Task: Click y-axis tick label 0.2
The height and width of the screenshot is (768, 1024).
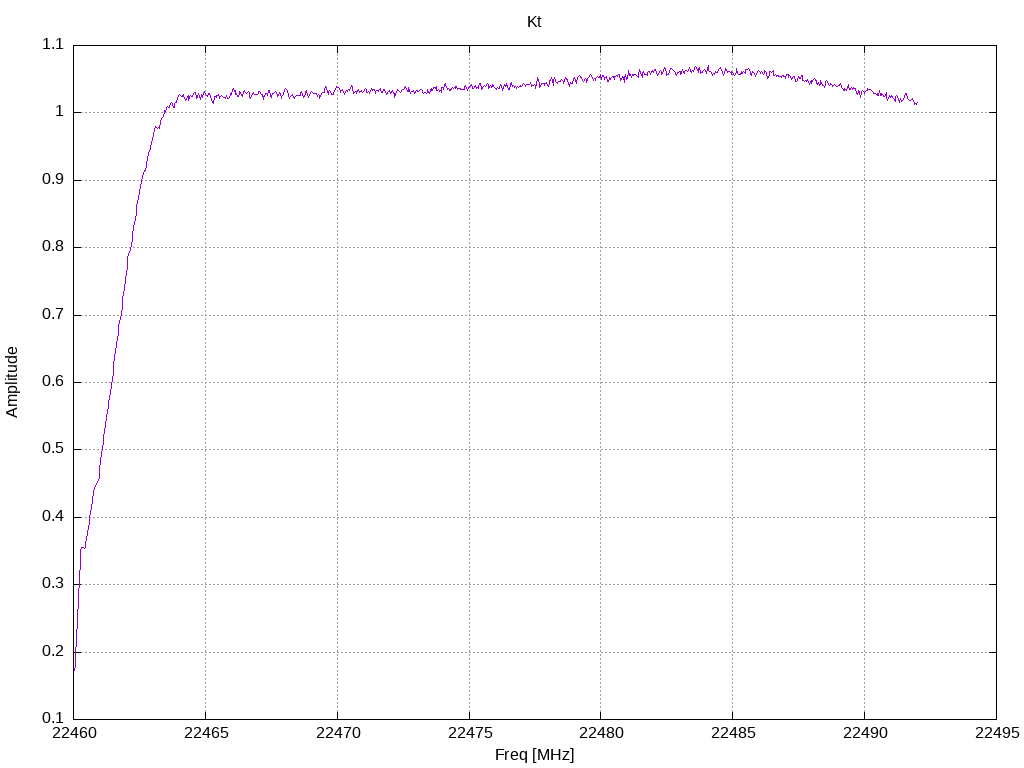Action: (53, 652)
